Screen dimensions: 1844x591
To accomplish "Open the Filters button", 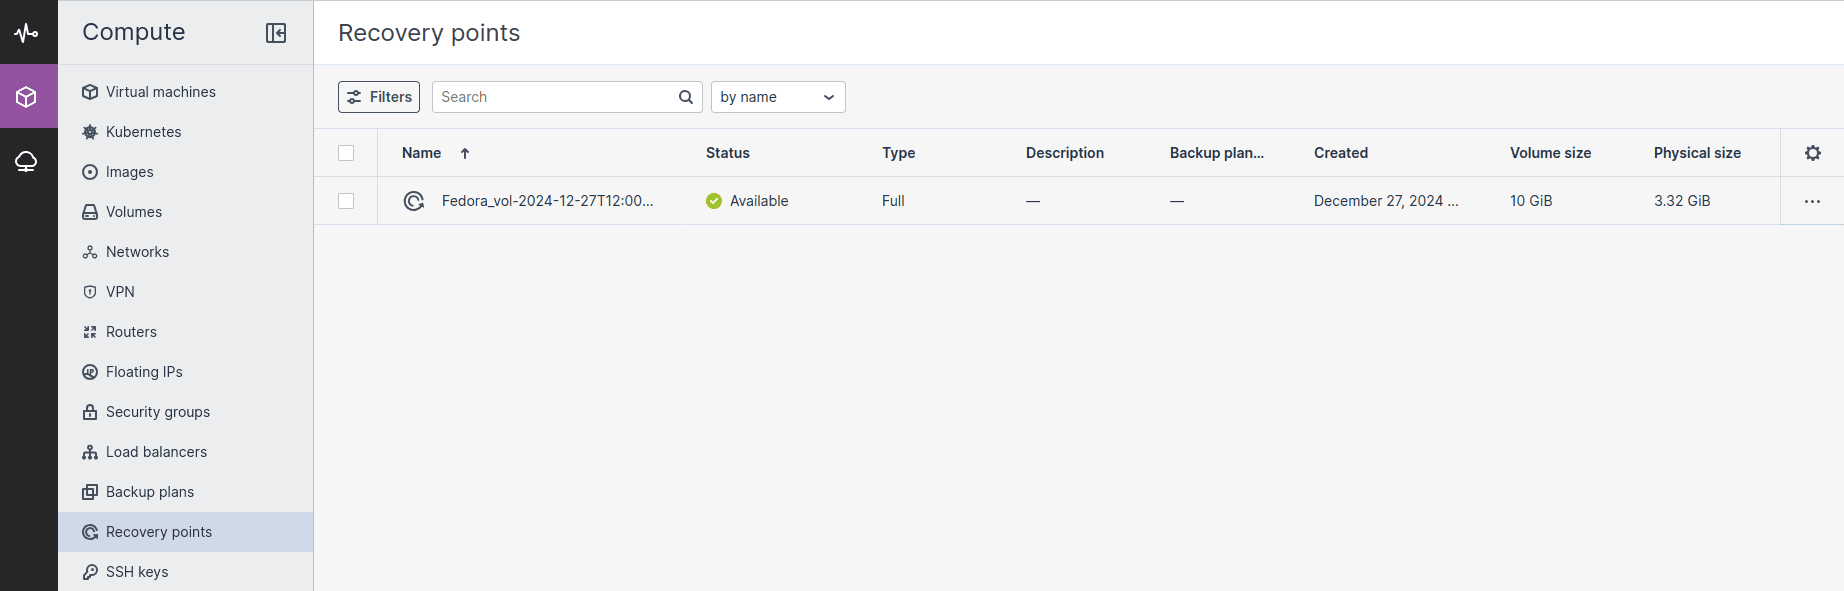I will (x=379, y=97).
